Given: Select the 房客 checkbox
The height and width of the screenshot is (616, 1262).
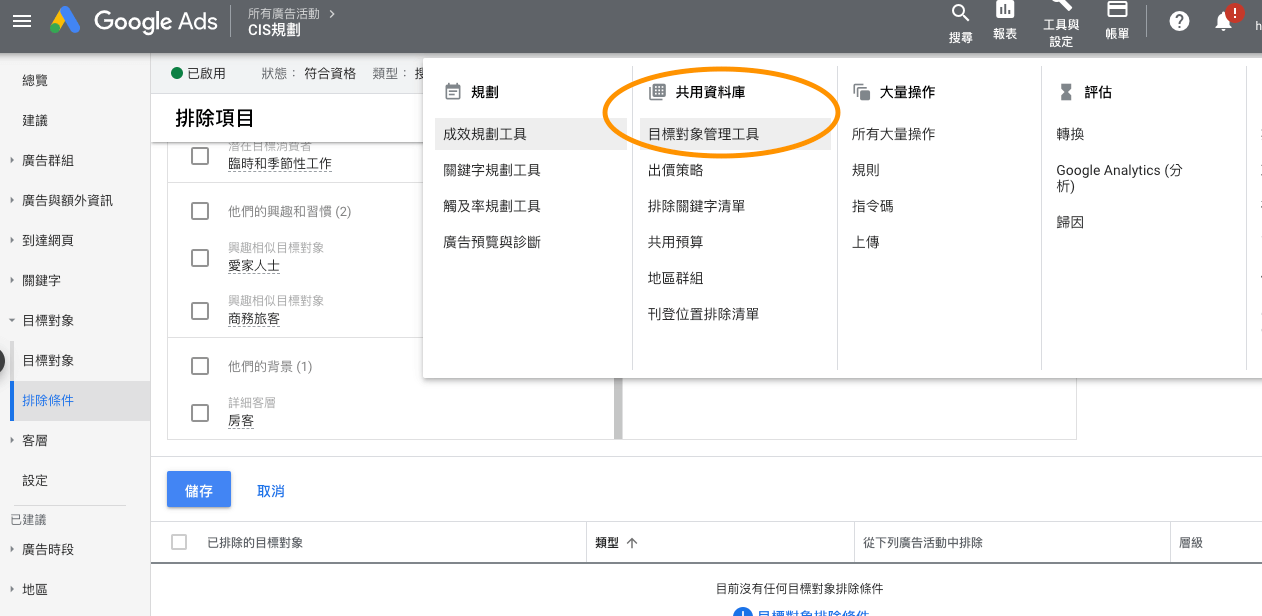Looking at the screenshot, I should pyautogui.click(x=200, y=413).
